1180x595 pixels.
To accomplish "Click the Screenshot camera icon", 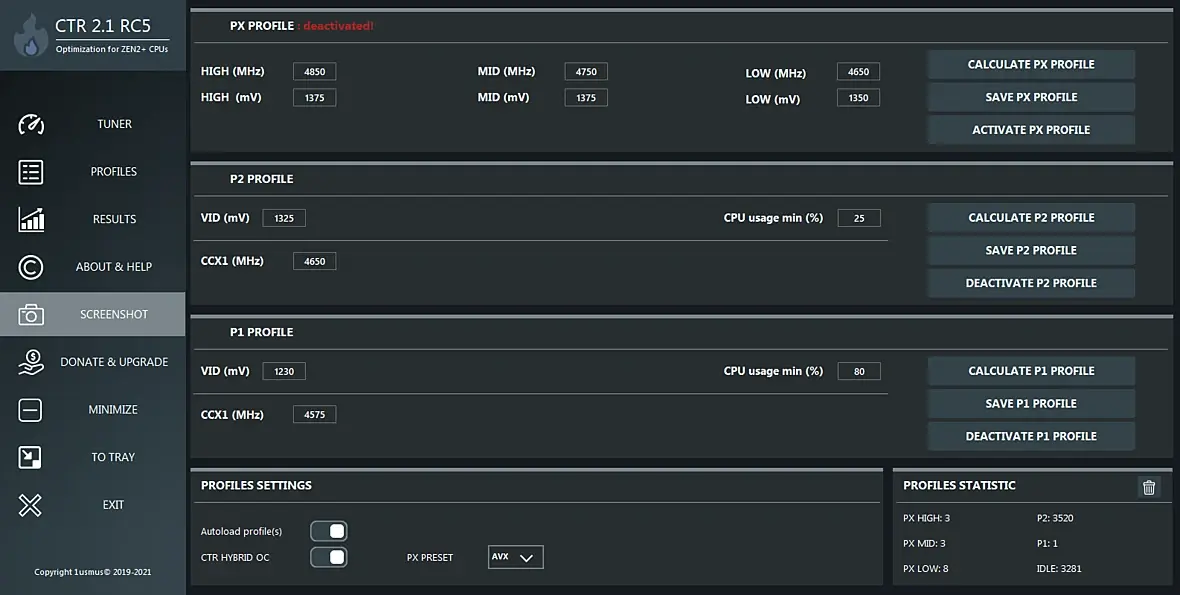I will click(x=31, y=314).
